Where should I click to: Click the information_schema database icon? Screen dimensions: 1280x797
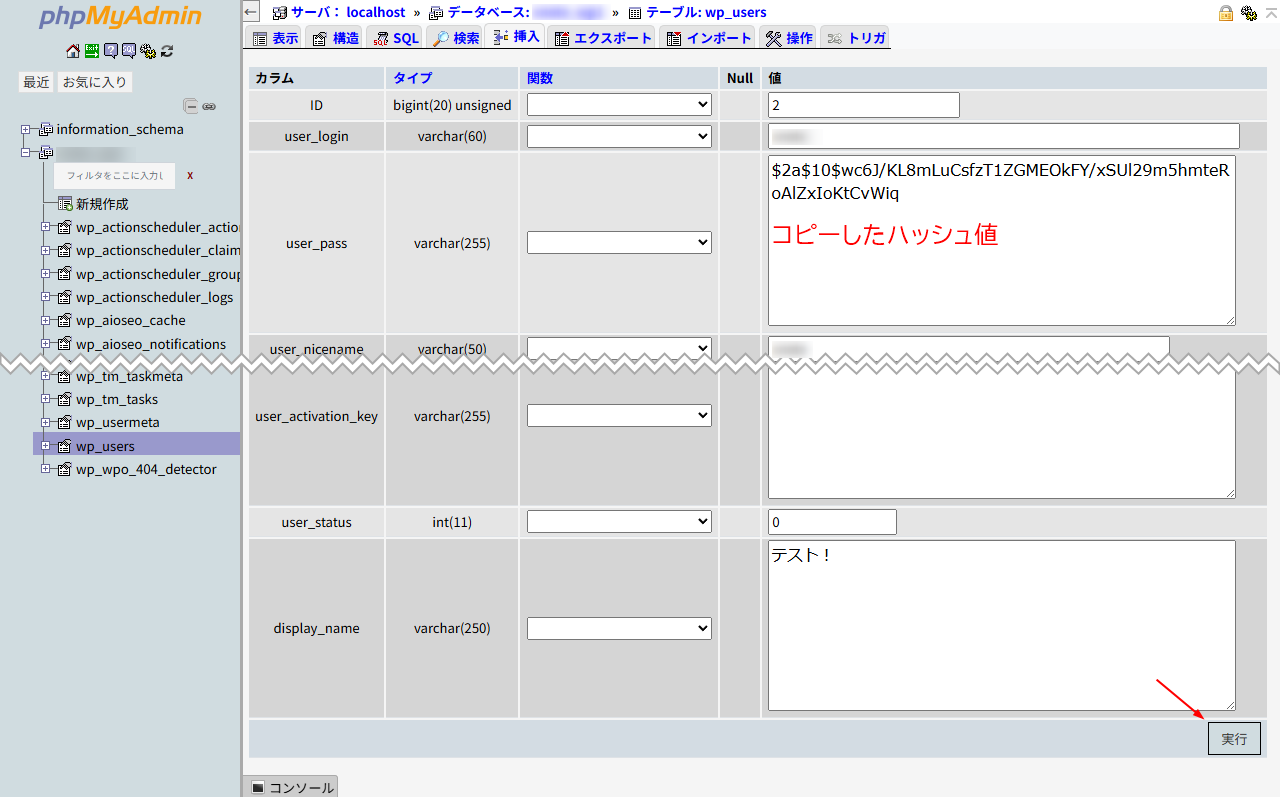pyautogui.click(x=46, y=129)
